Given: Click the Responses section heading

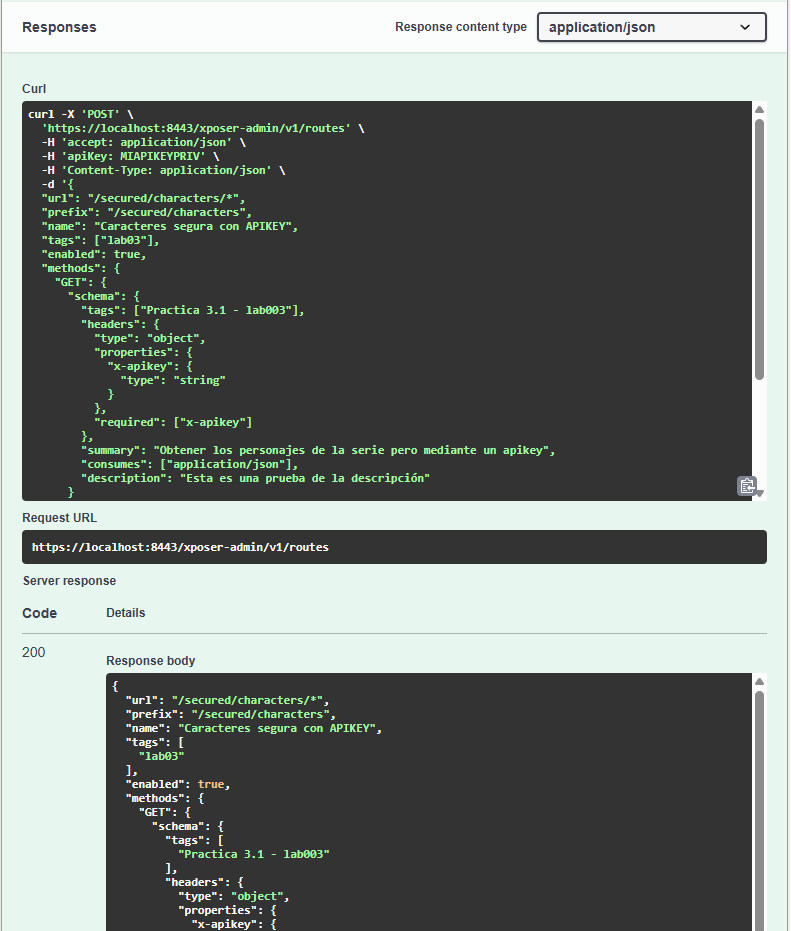Looking at the screenshot, I should 59,27.
